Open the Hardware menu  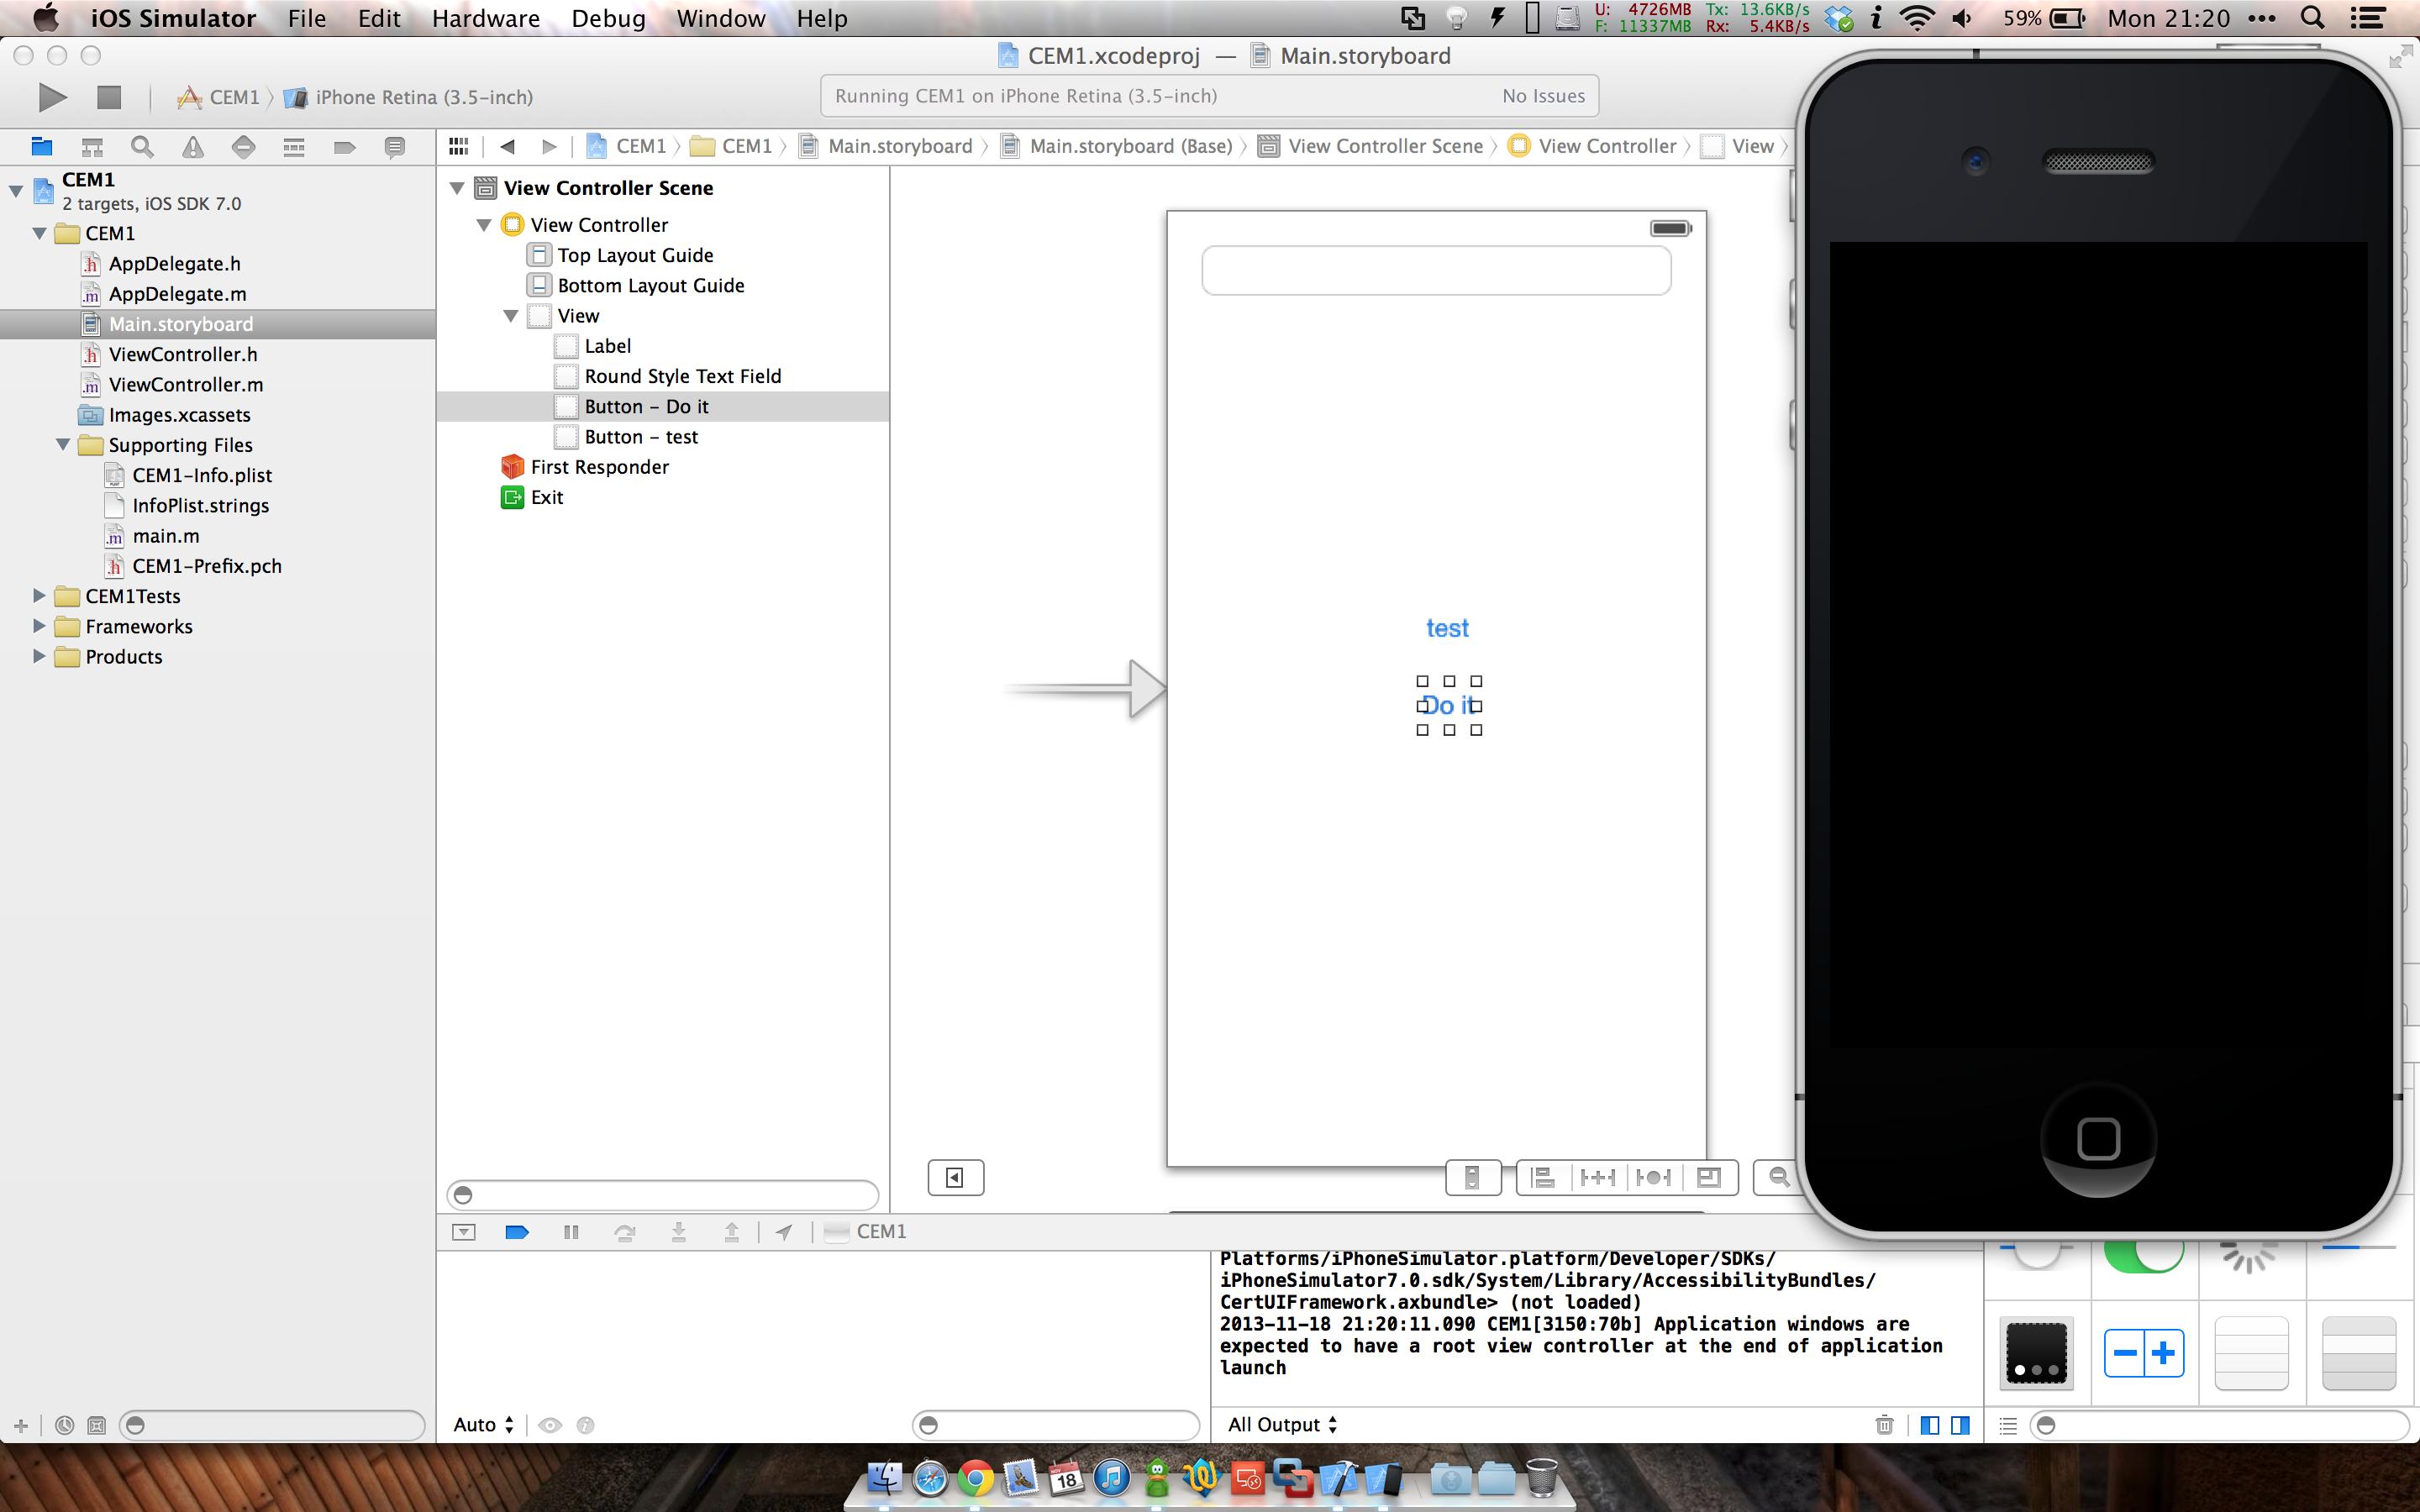click(485, 18)
